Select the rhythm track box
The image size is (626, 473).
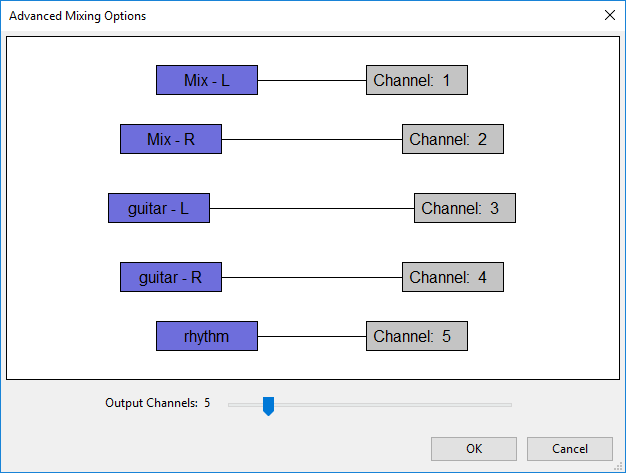pyautogui.click(x=207, y=336)
